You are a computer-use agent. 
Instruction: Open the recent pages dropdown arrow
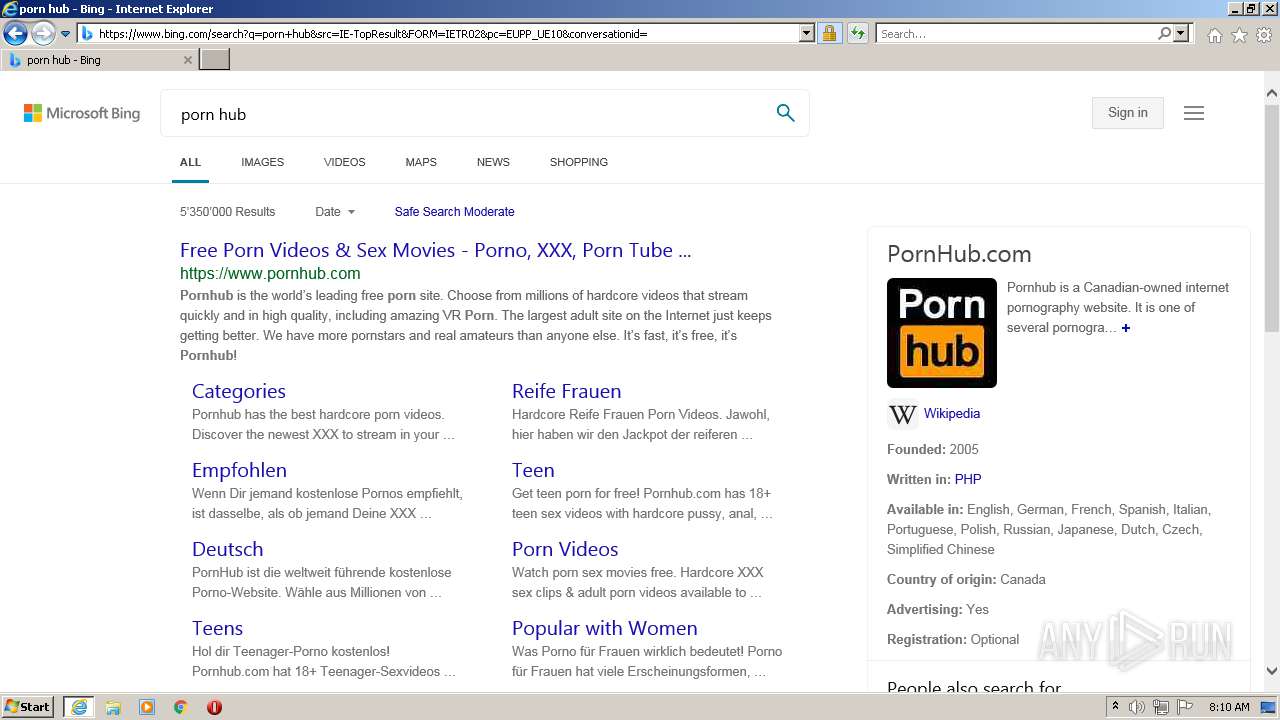66,34
